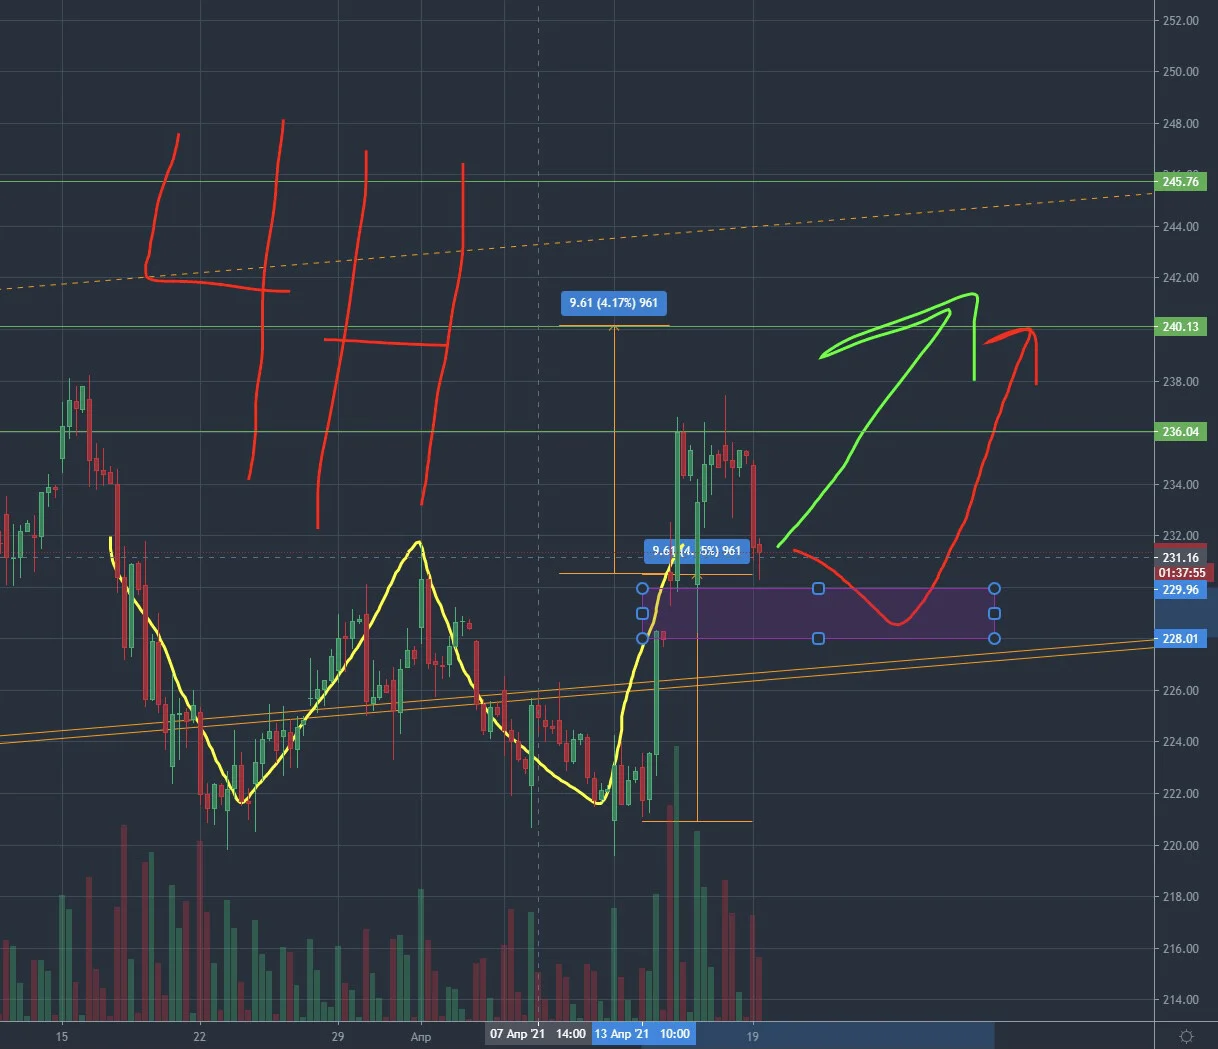Click the top-edge middle handle of purple rectangle
Screen dimensions: 1218x1049
pyautogui.click(x=818, y=589)
